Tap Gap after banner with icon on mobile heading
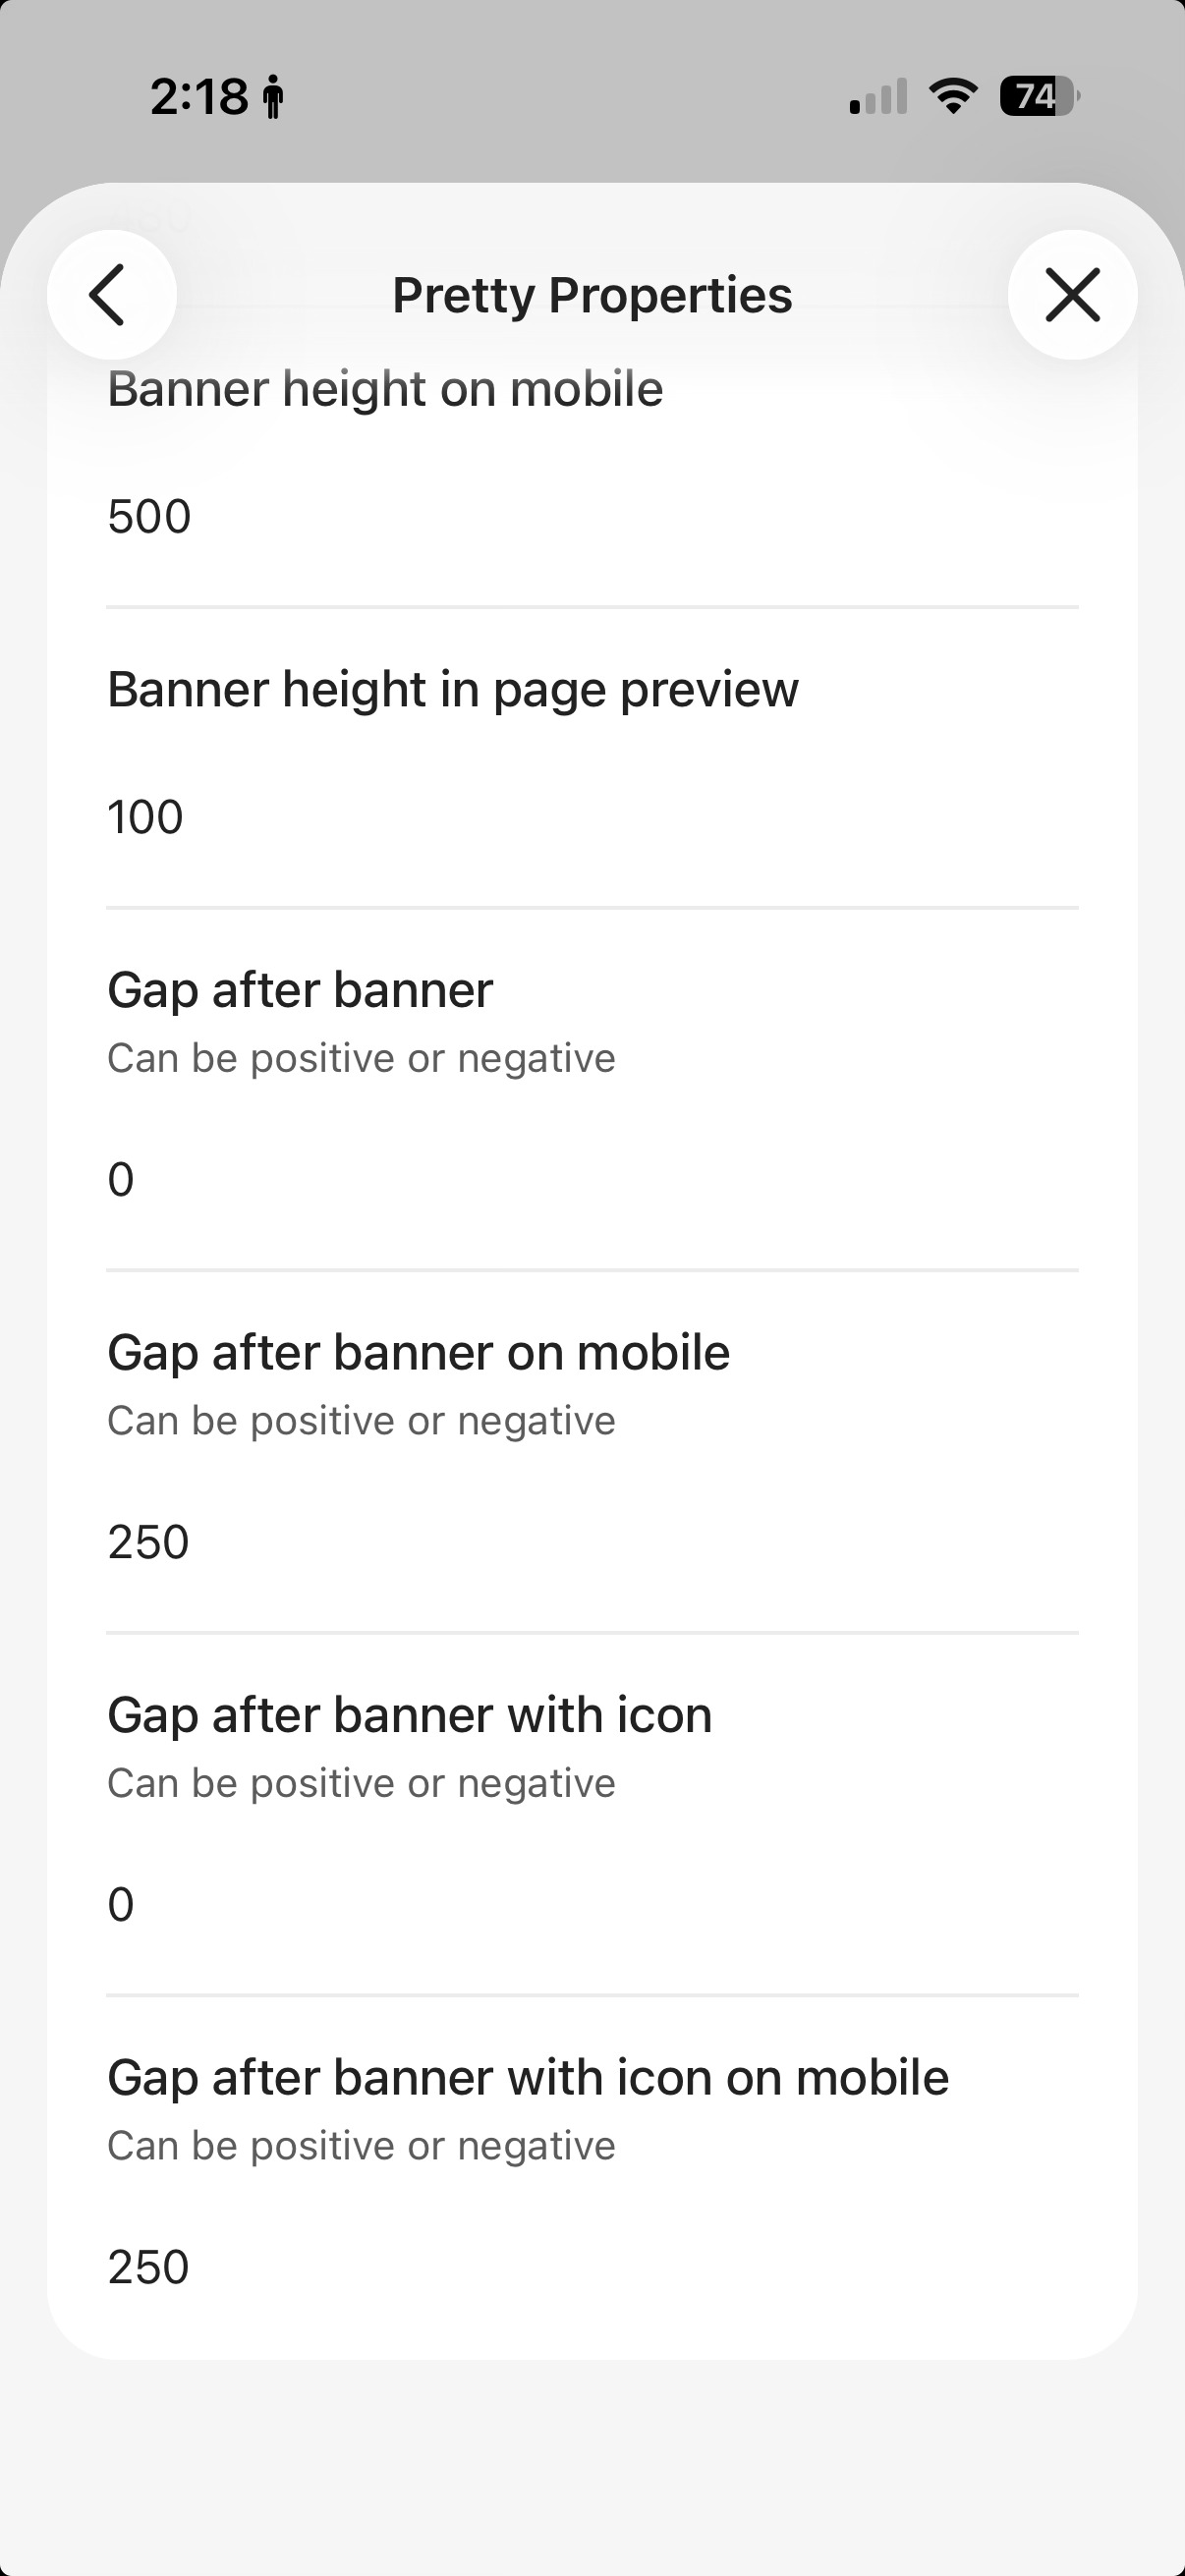The height and width of the screenshot is (2576, 1185). tap(528, 2077)
